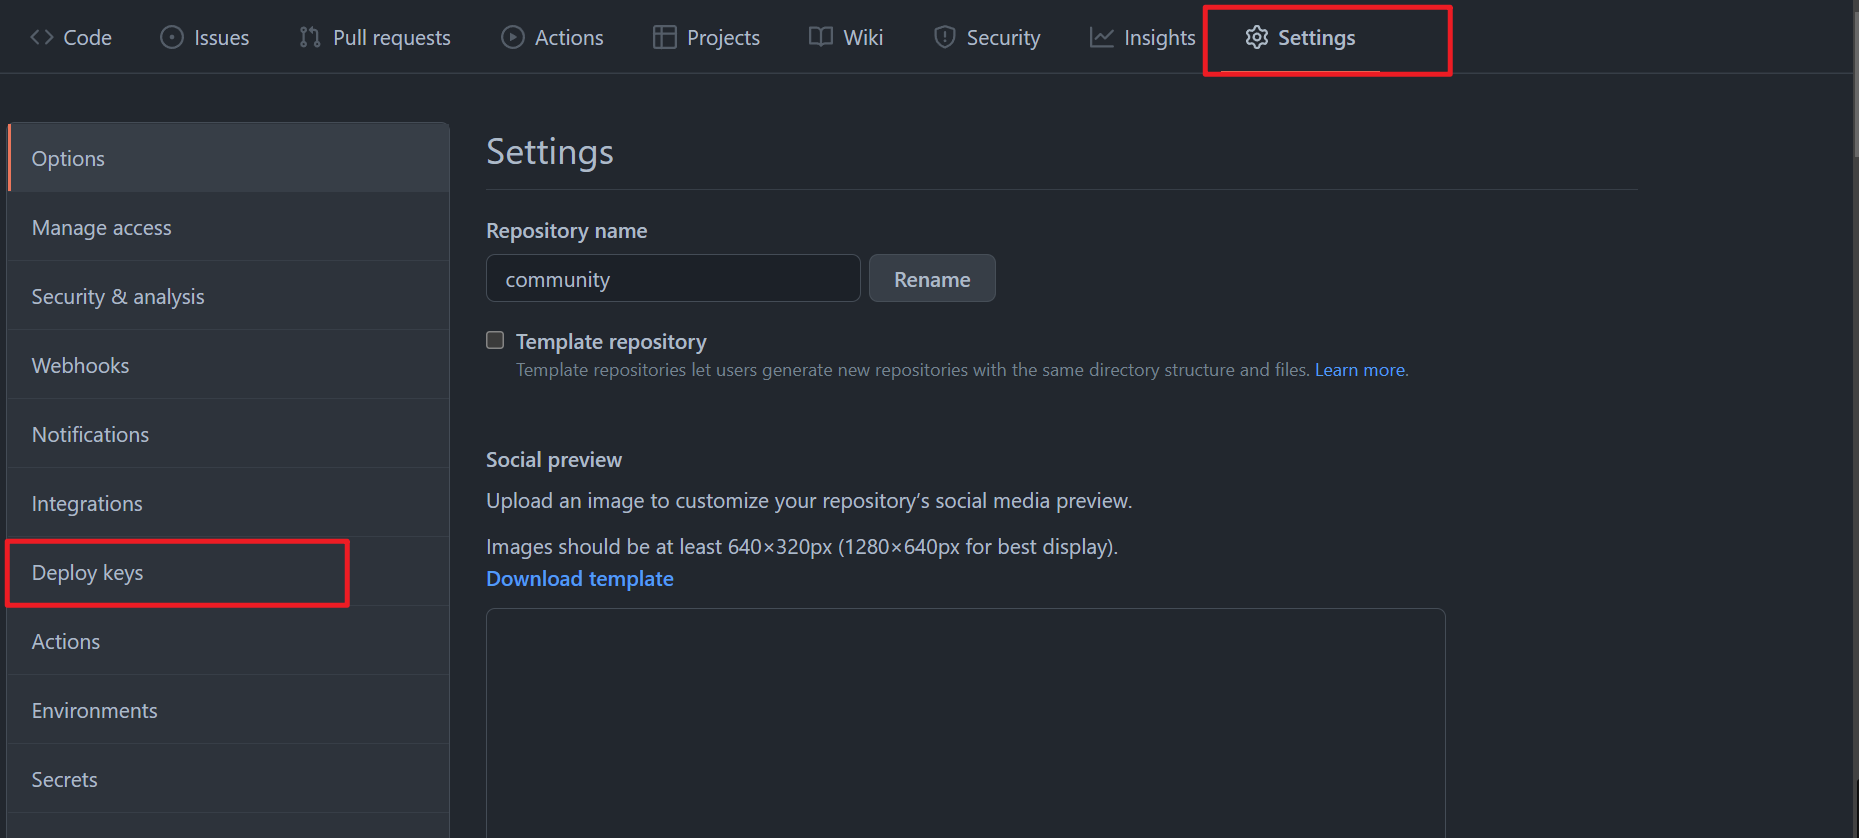Go to Pull requests tab

[x=375, y=37]
